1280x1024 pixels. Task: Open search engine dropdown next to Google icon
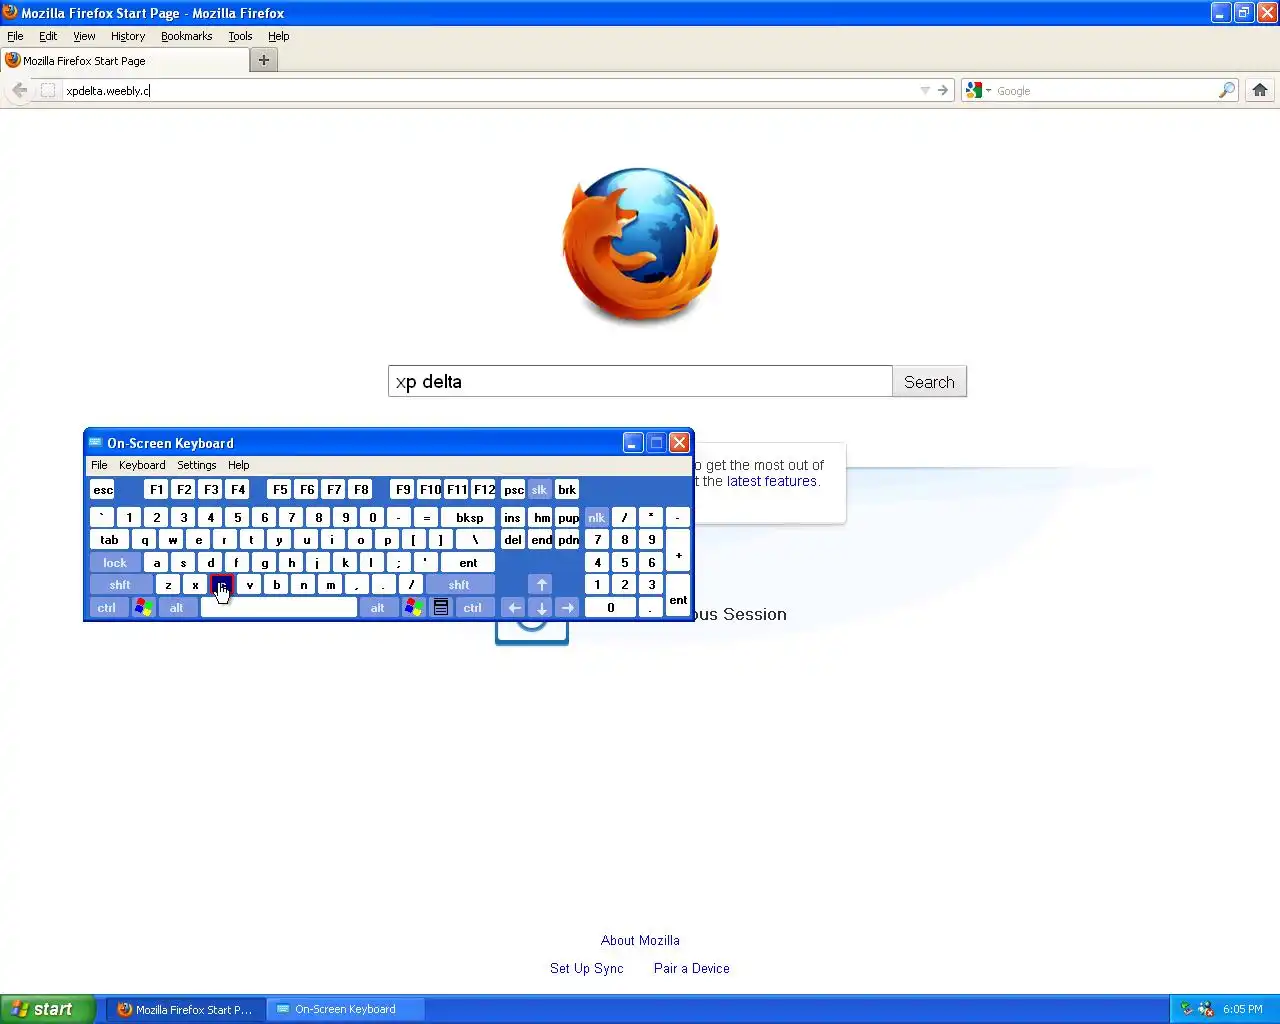click(x=988, y=90)
